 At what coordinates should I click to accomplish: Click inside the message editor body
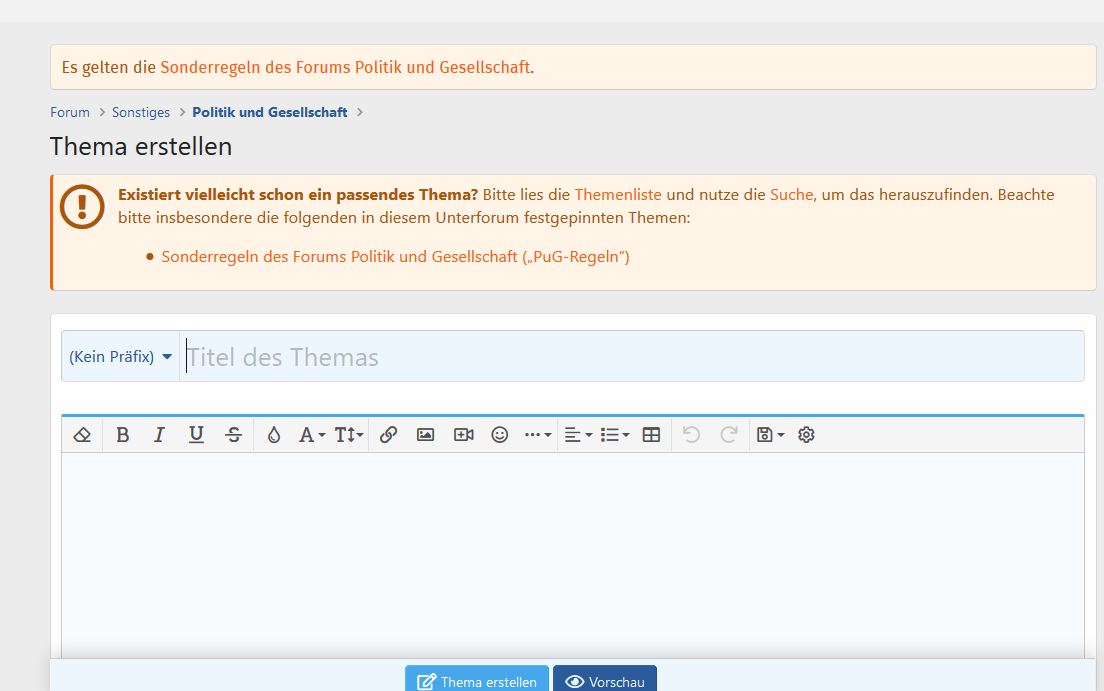pyautogui.click(x=572, y=555)
